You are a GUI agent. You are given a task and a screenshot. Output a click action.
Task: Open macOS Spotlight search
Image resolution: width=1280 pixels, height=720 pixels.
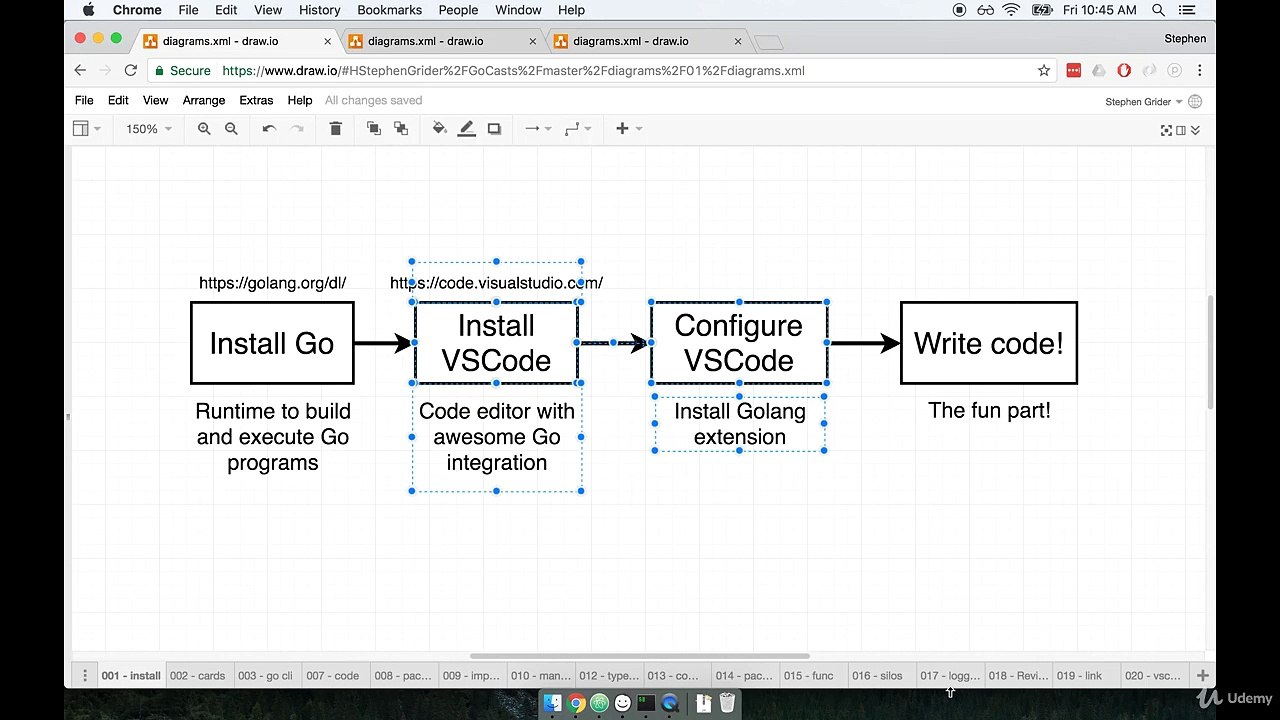[x=1159, y=10]
